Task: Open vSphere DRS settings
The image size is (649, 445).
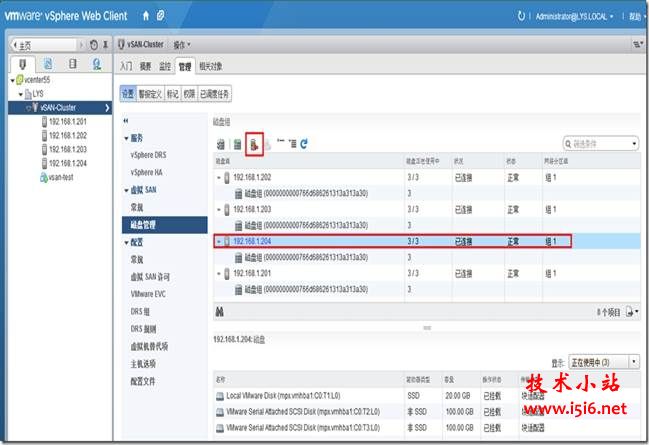Action: click(148, 155)
